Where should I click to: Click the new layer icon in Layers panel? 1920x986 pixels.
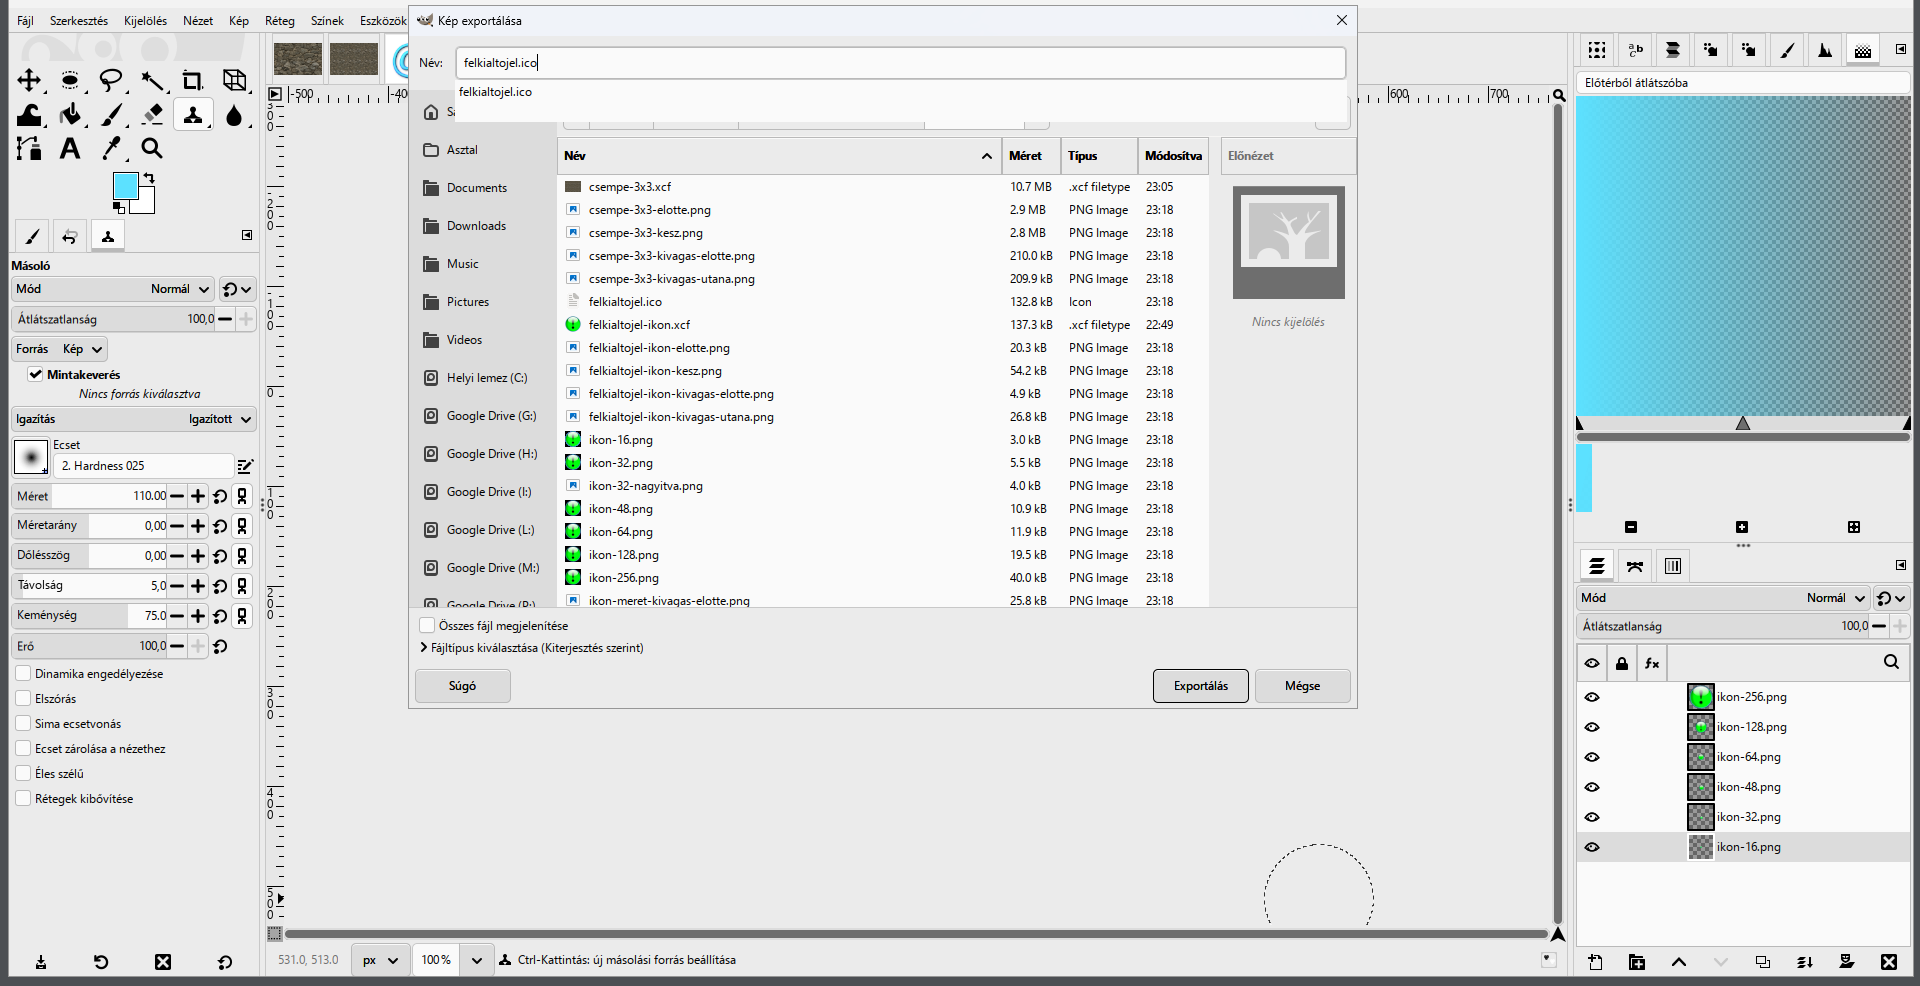pyautogui.click(x=1595, y=962)
